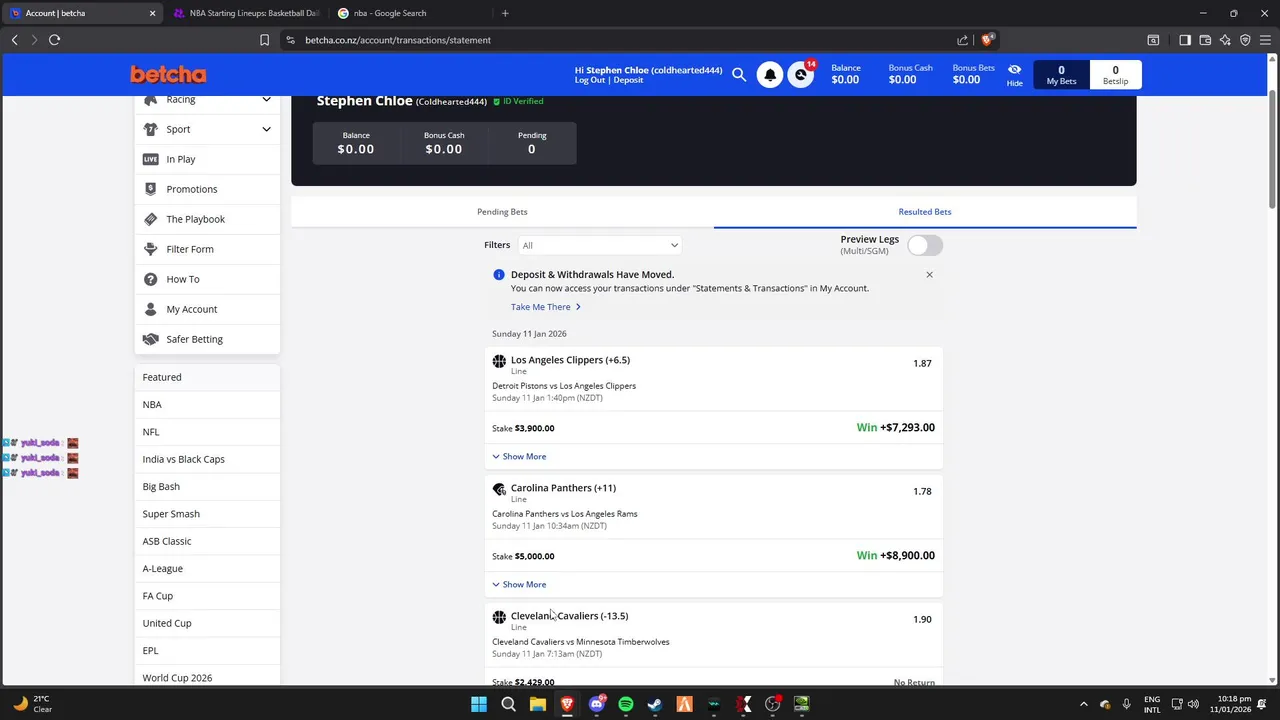Image resolution: width=1280 pixels, height=720 pixels.
Task: Click the In Play live icon
Action: (x=151, y=159)
